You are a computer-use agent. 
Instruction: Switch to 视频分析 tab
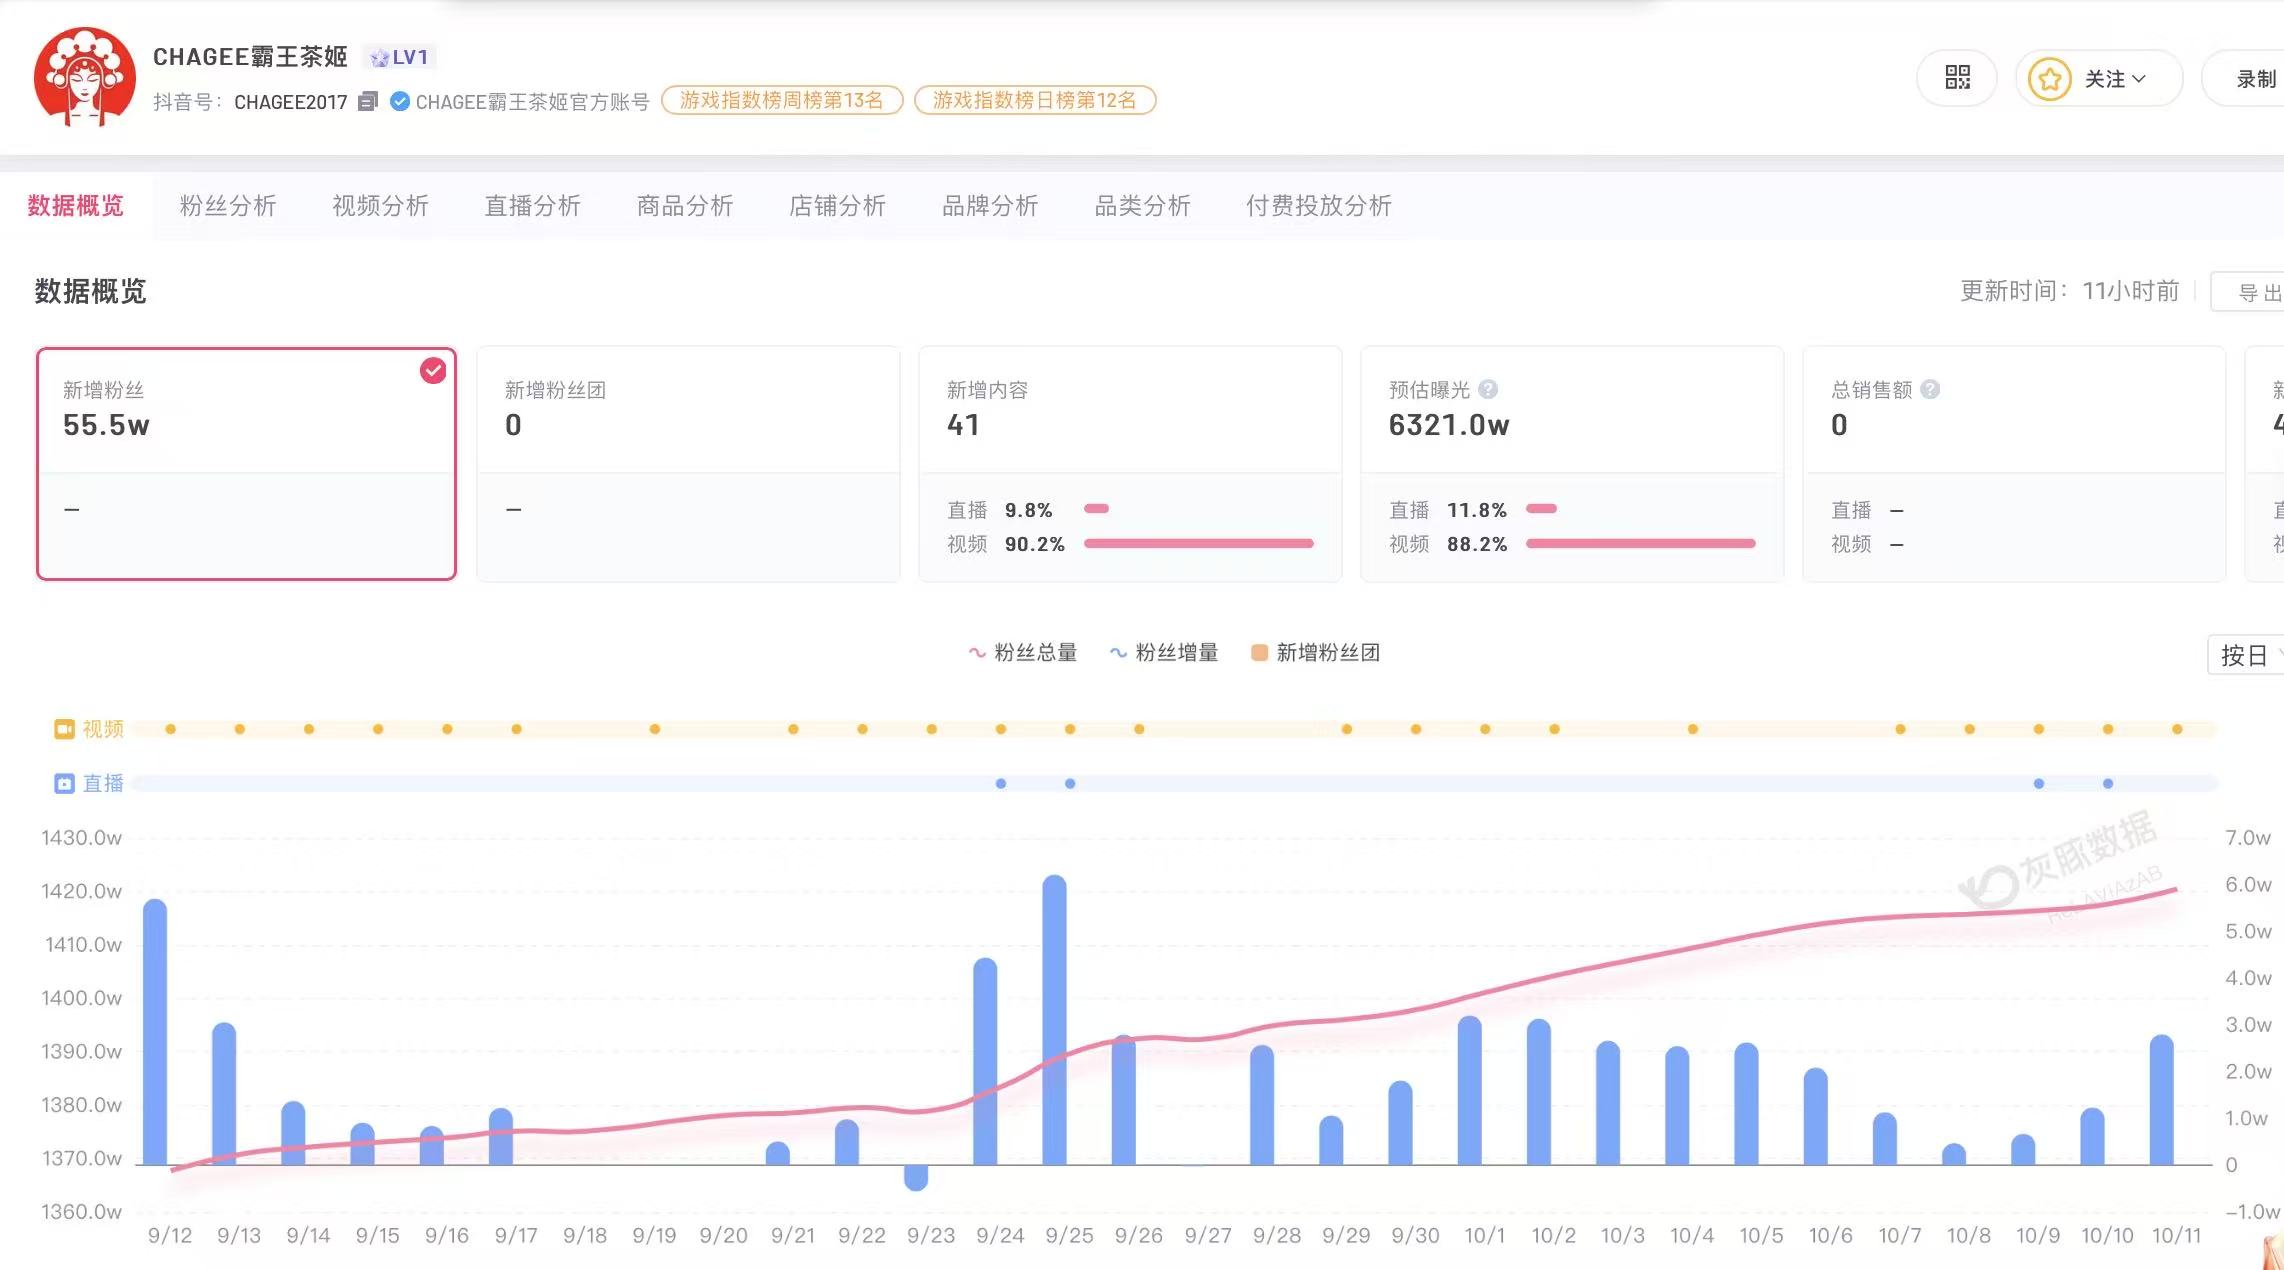click(380, 206)
